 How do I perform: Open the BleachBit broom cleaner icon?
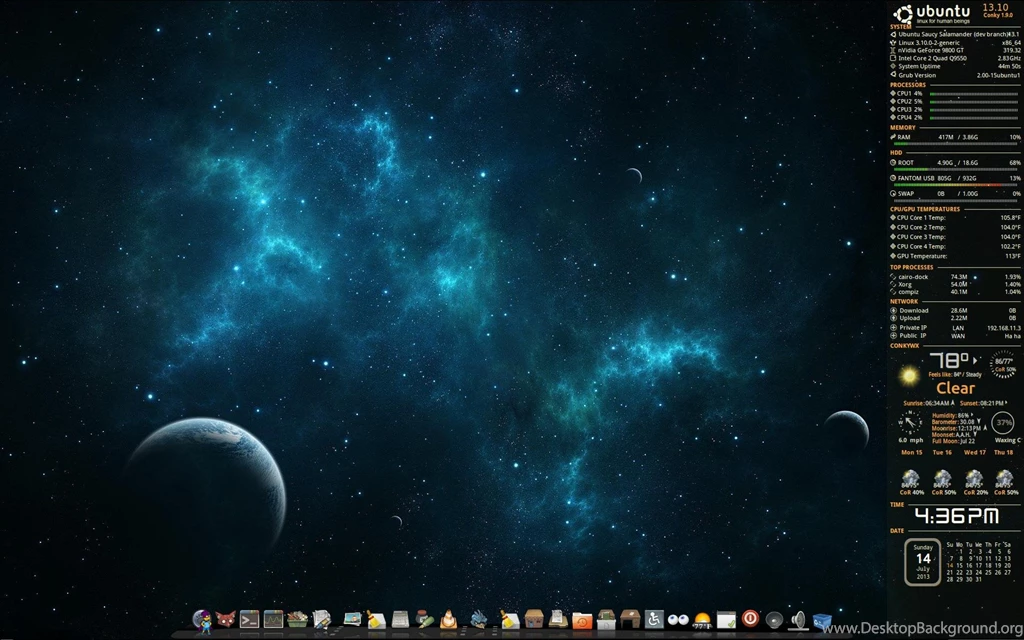coord(373,620)
